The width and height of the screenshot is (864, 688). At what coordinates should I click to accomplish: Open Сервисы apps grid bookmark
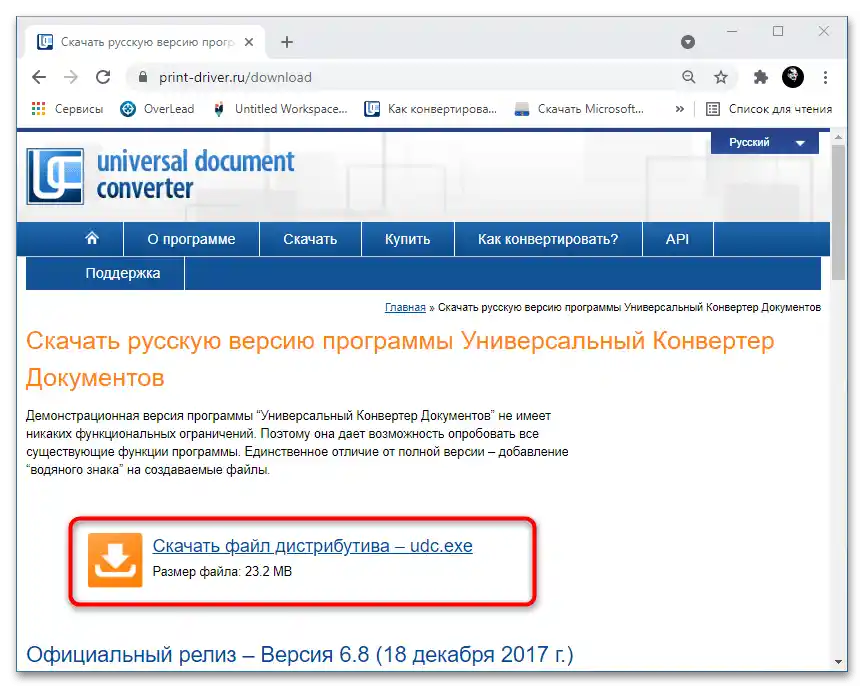(67, 109)
